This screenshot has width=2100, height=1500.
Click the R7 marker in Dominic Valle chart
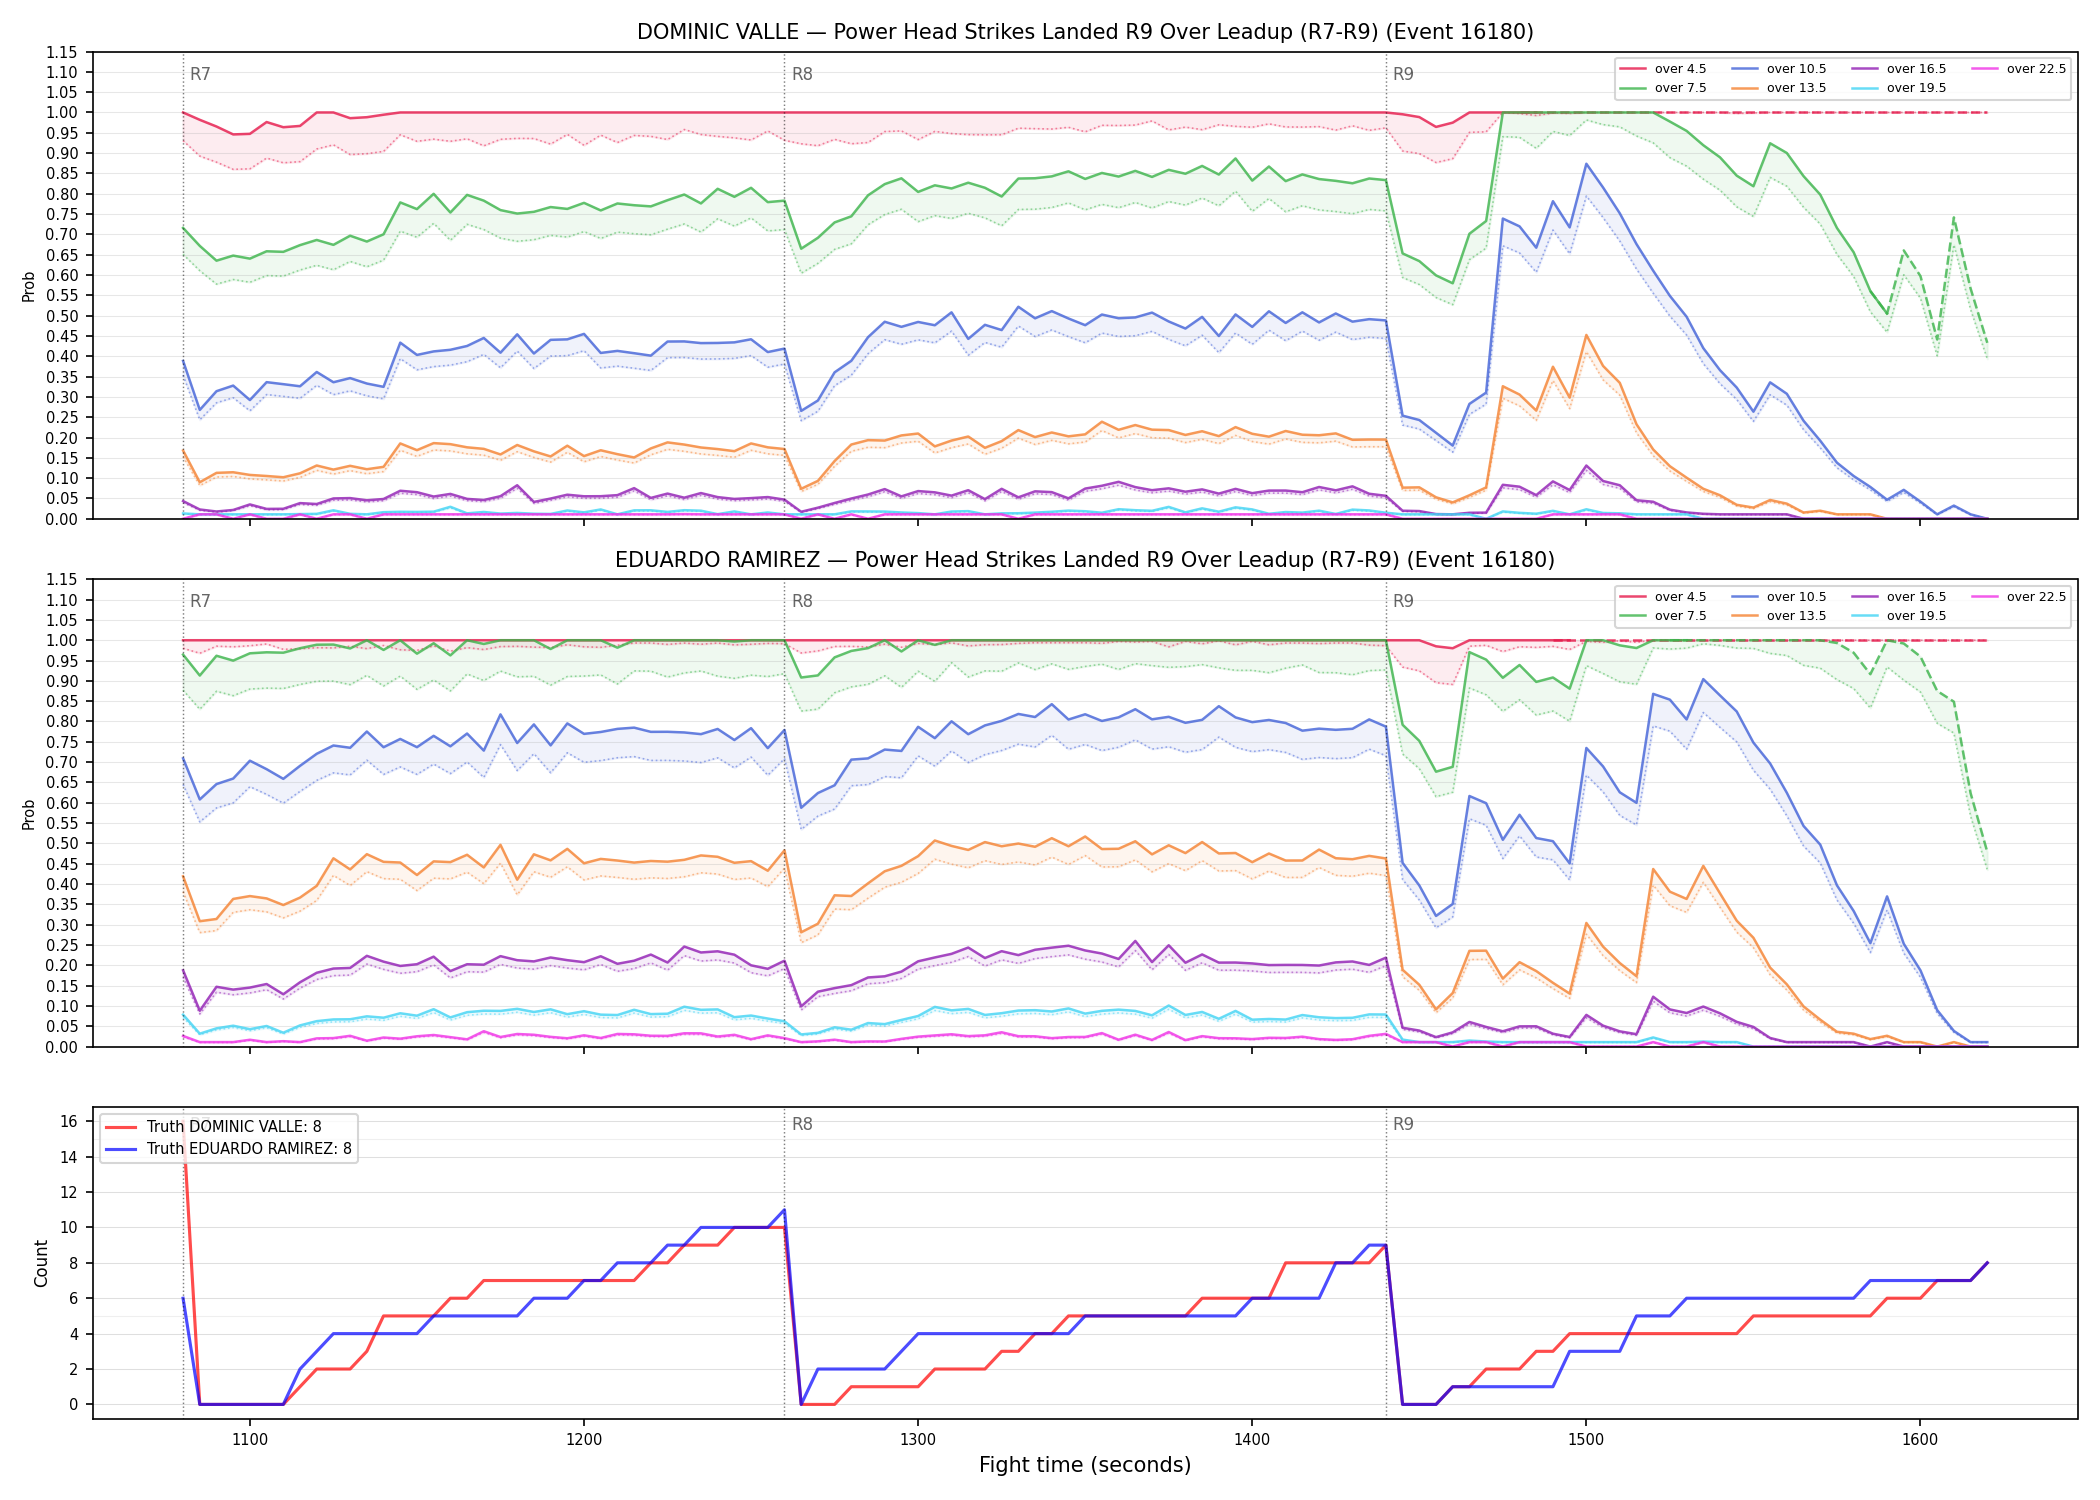pos(200,74)
